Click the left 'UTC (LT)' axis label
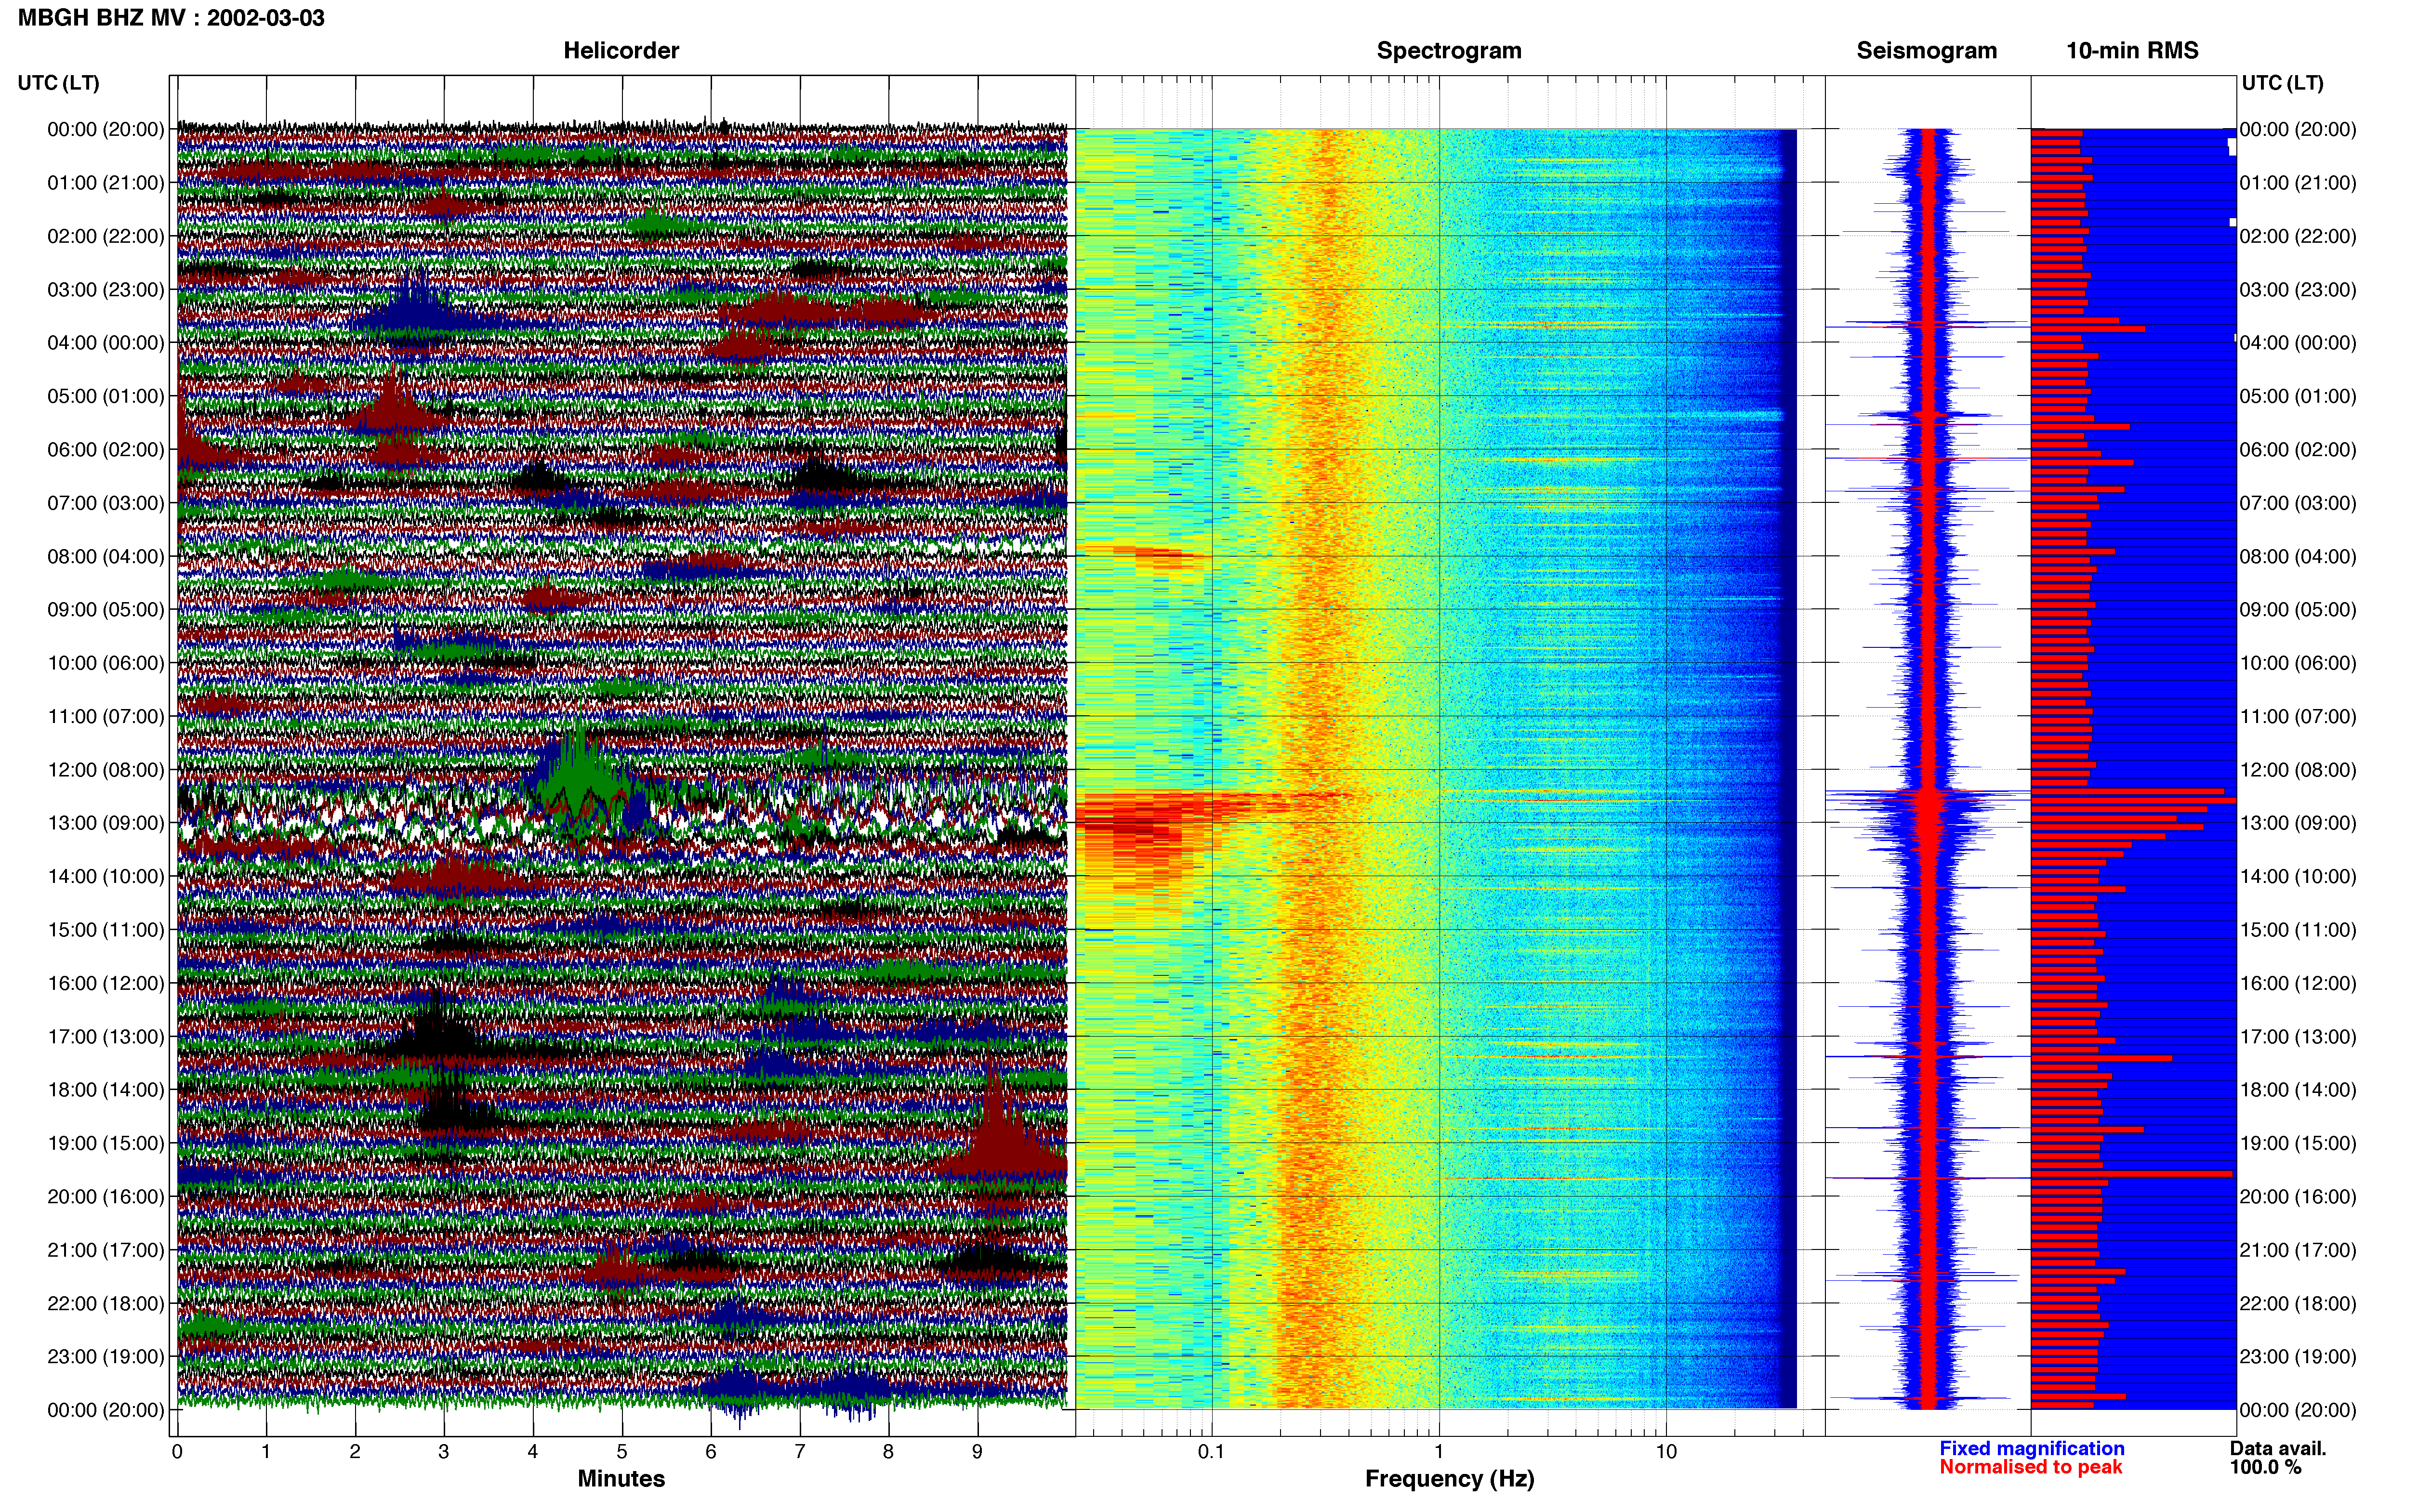2418x1512 pixels. [59, 83]
